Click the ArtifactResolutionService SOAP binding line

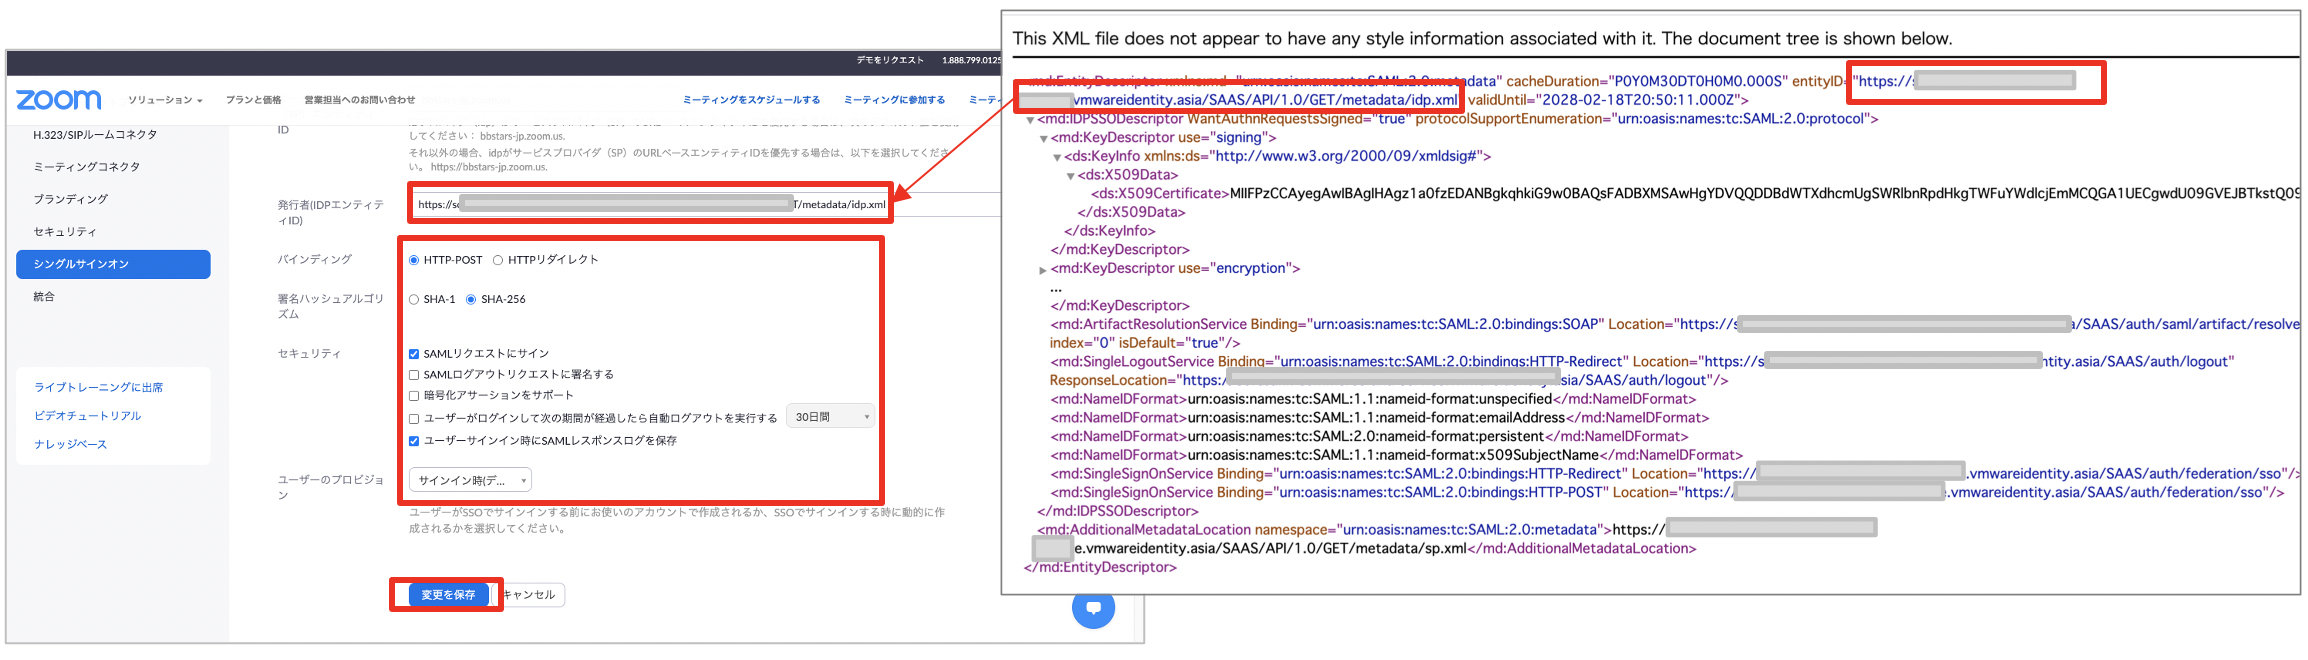(1675, 324)
